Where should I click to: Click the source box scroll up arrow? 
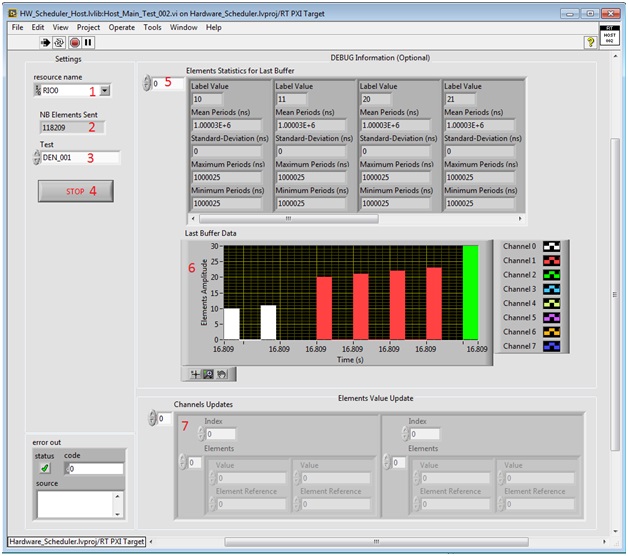(x=118, y=496)
